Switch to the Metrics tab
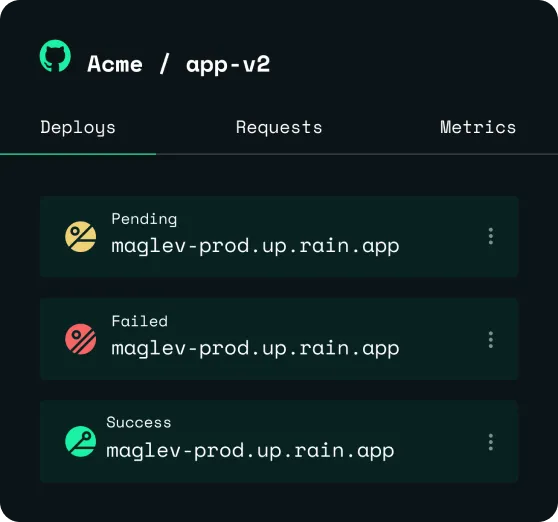Screen dimensions: 558x522 (478, 127)
